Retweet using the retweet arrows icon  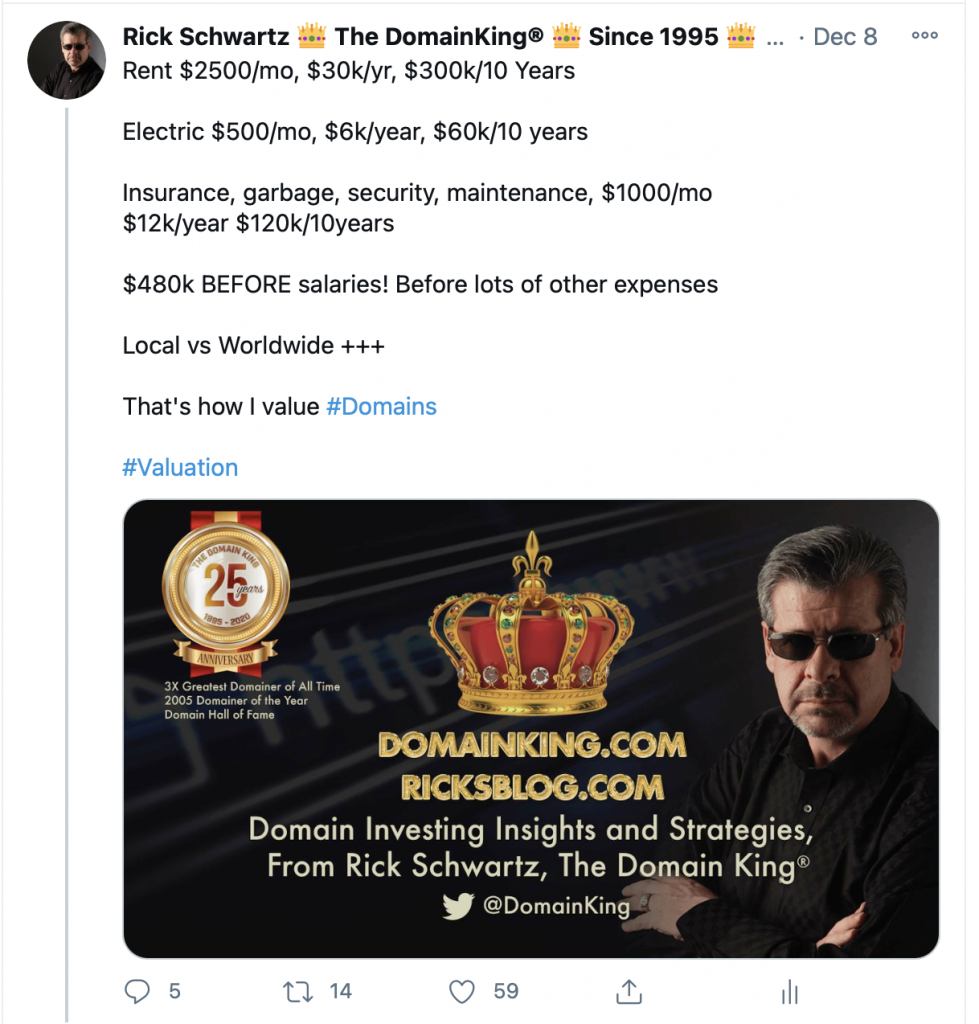tap(297, 991)
